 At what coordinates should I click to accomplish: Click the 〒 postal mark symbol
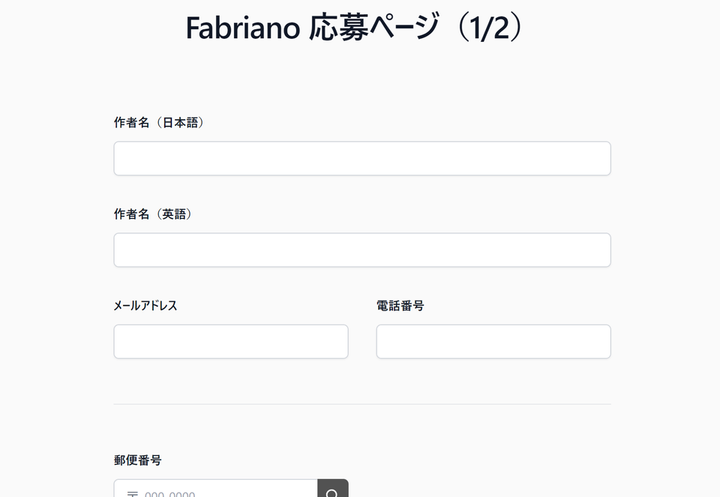pyautogui.click(x=132, y=493)
